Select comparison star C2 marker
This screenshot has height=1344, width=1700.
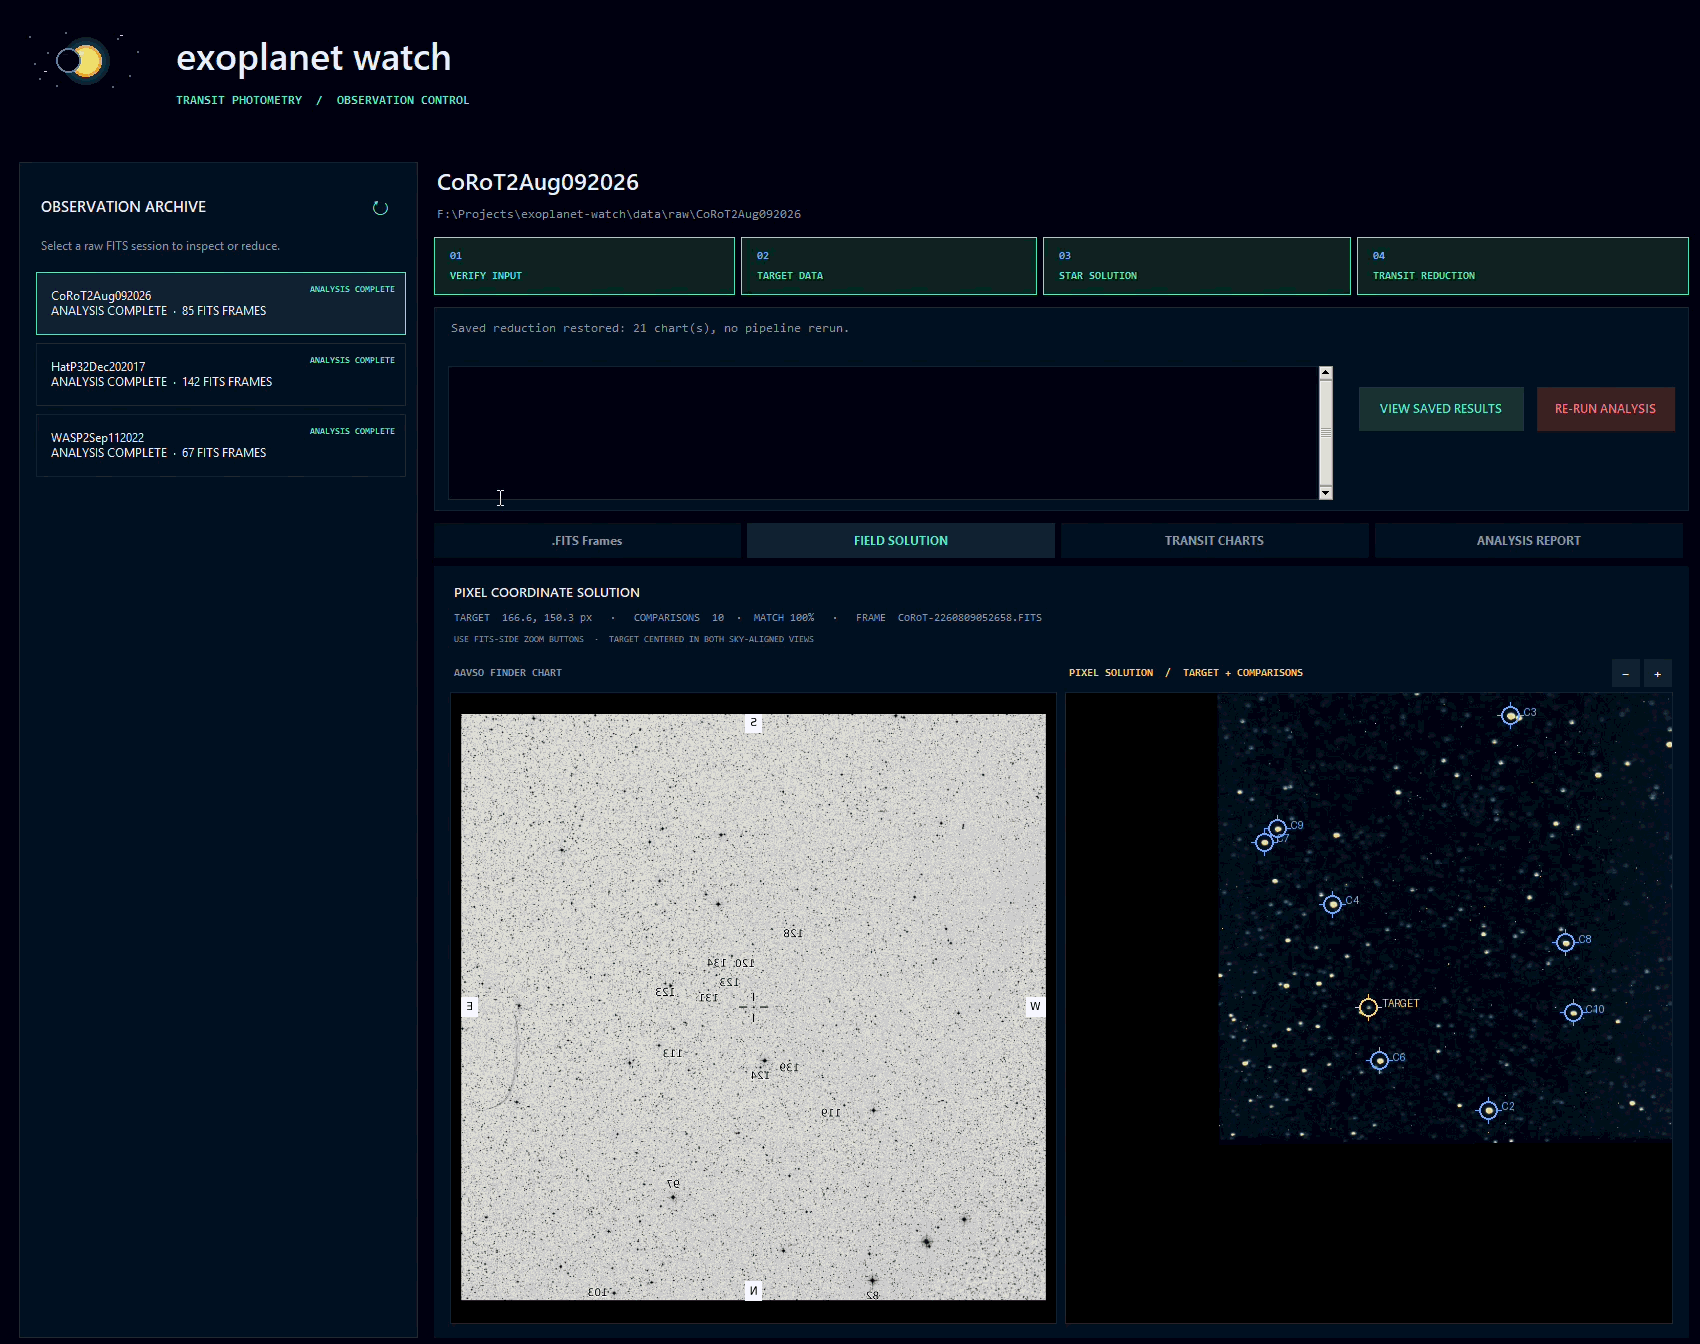click(x=1488, y=1109)
